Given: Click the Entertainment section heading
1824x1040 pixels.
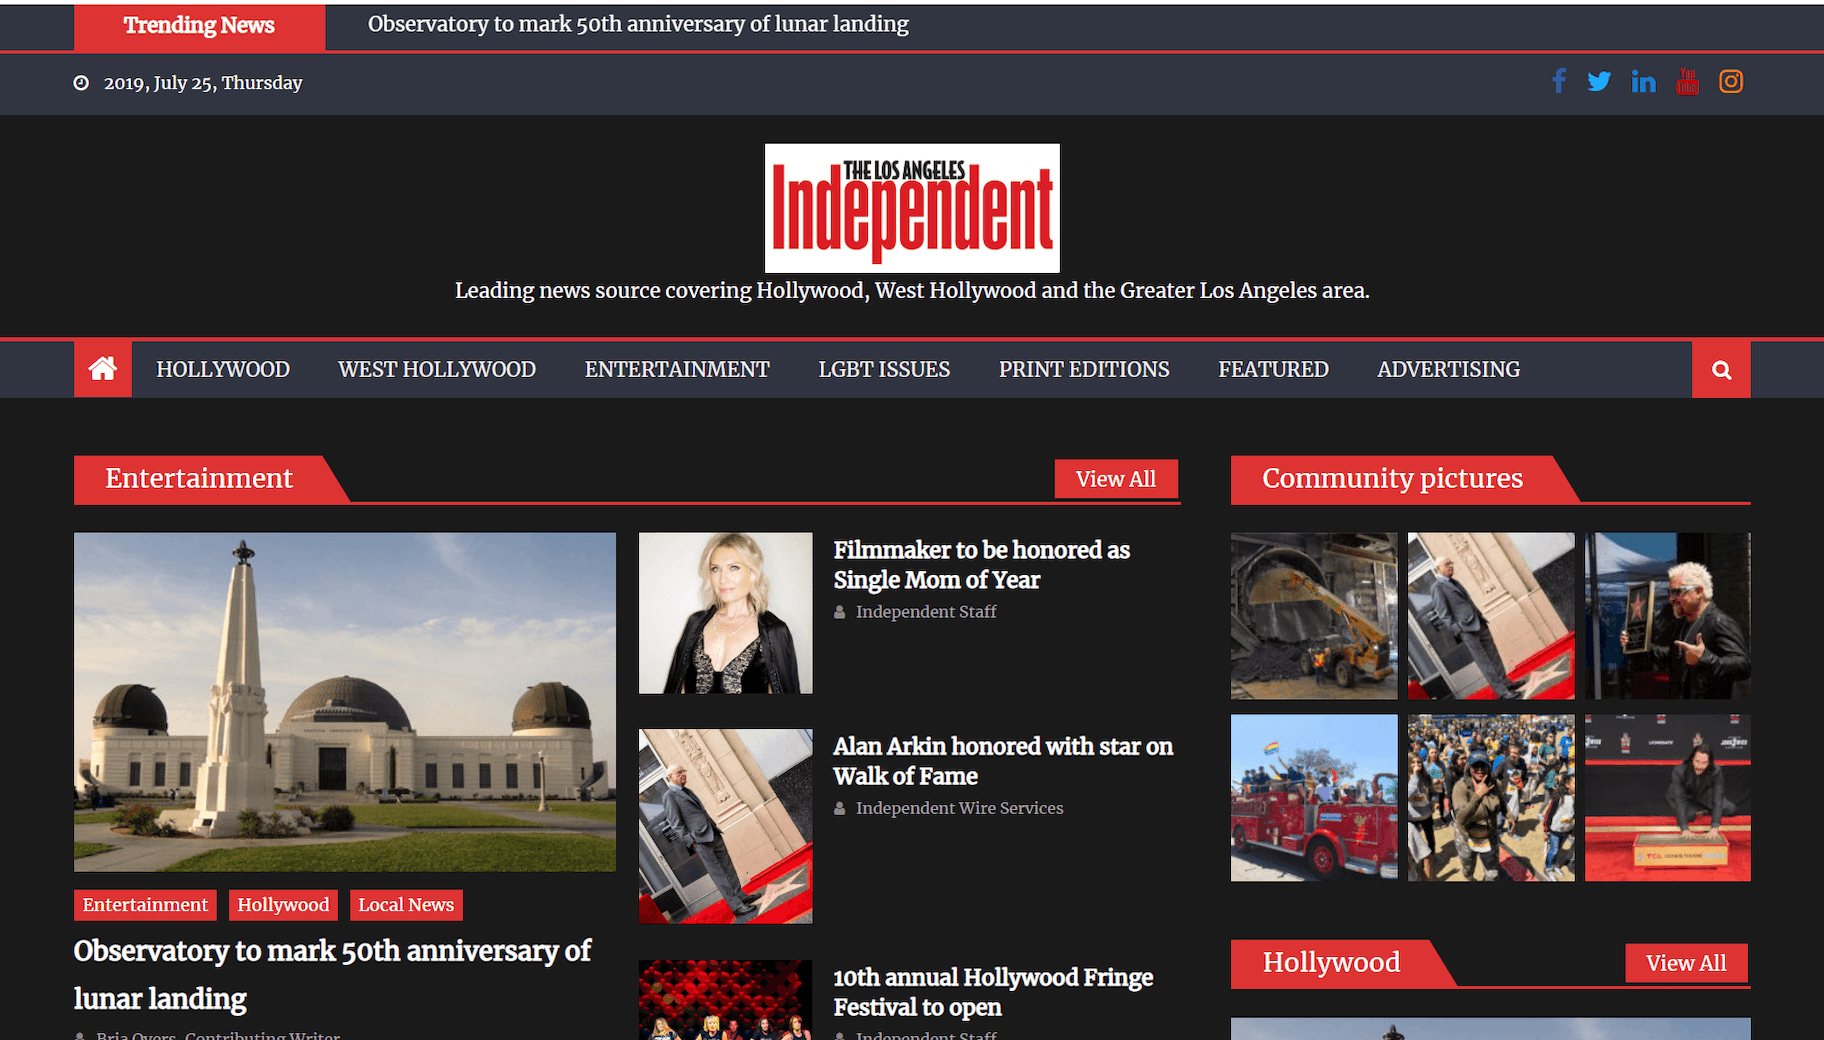Looking at the screenshot, I should point(199,478).
